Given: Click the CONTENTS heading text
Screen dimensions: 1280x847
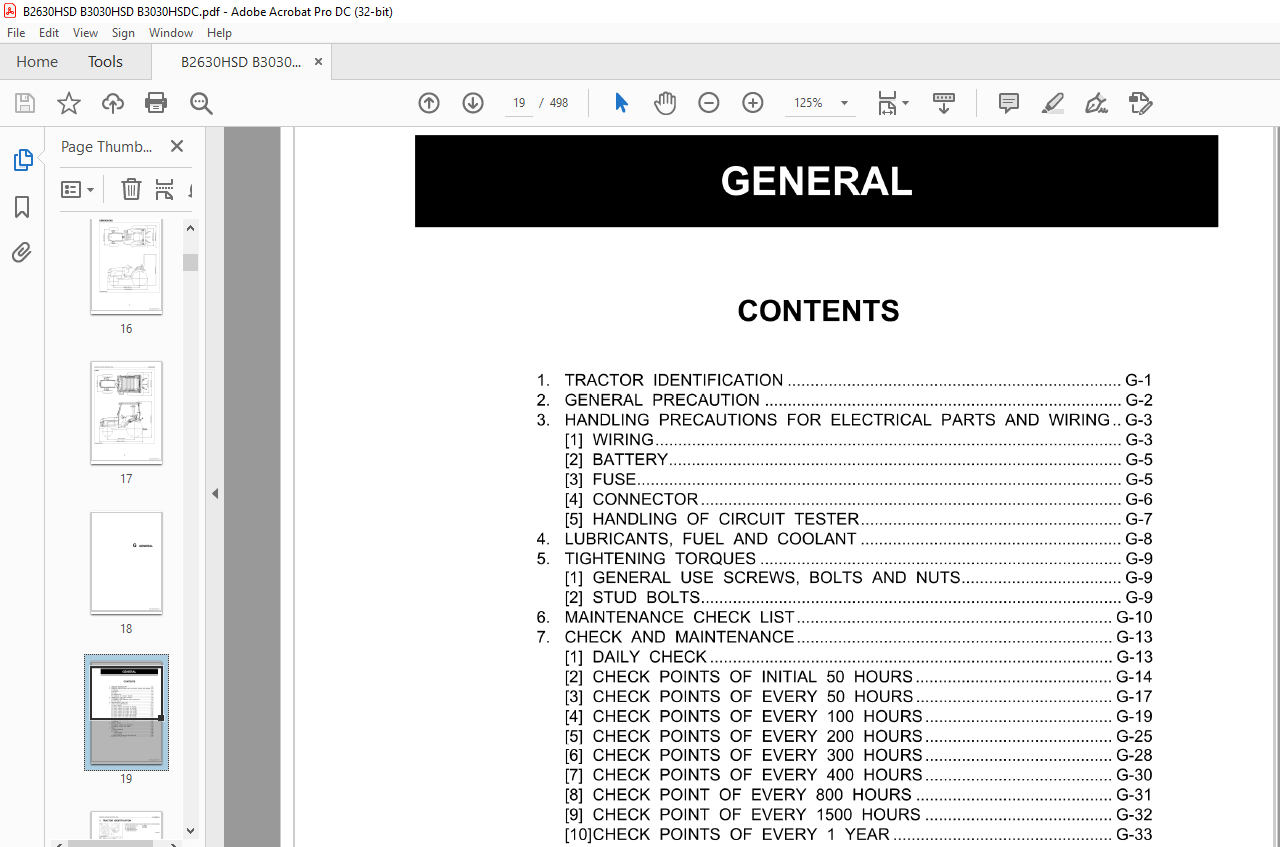Looking at the screenshot, I should point(818,311).
